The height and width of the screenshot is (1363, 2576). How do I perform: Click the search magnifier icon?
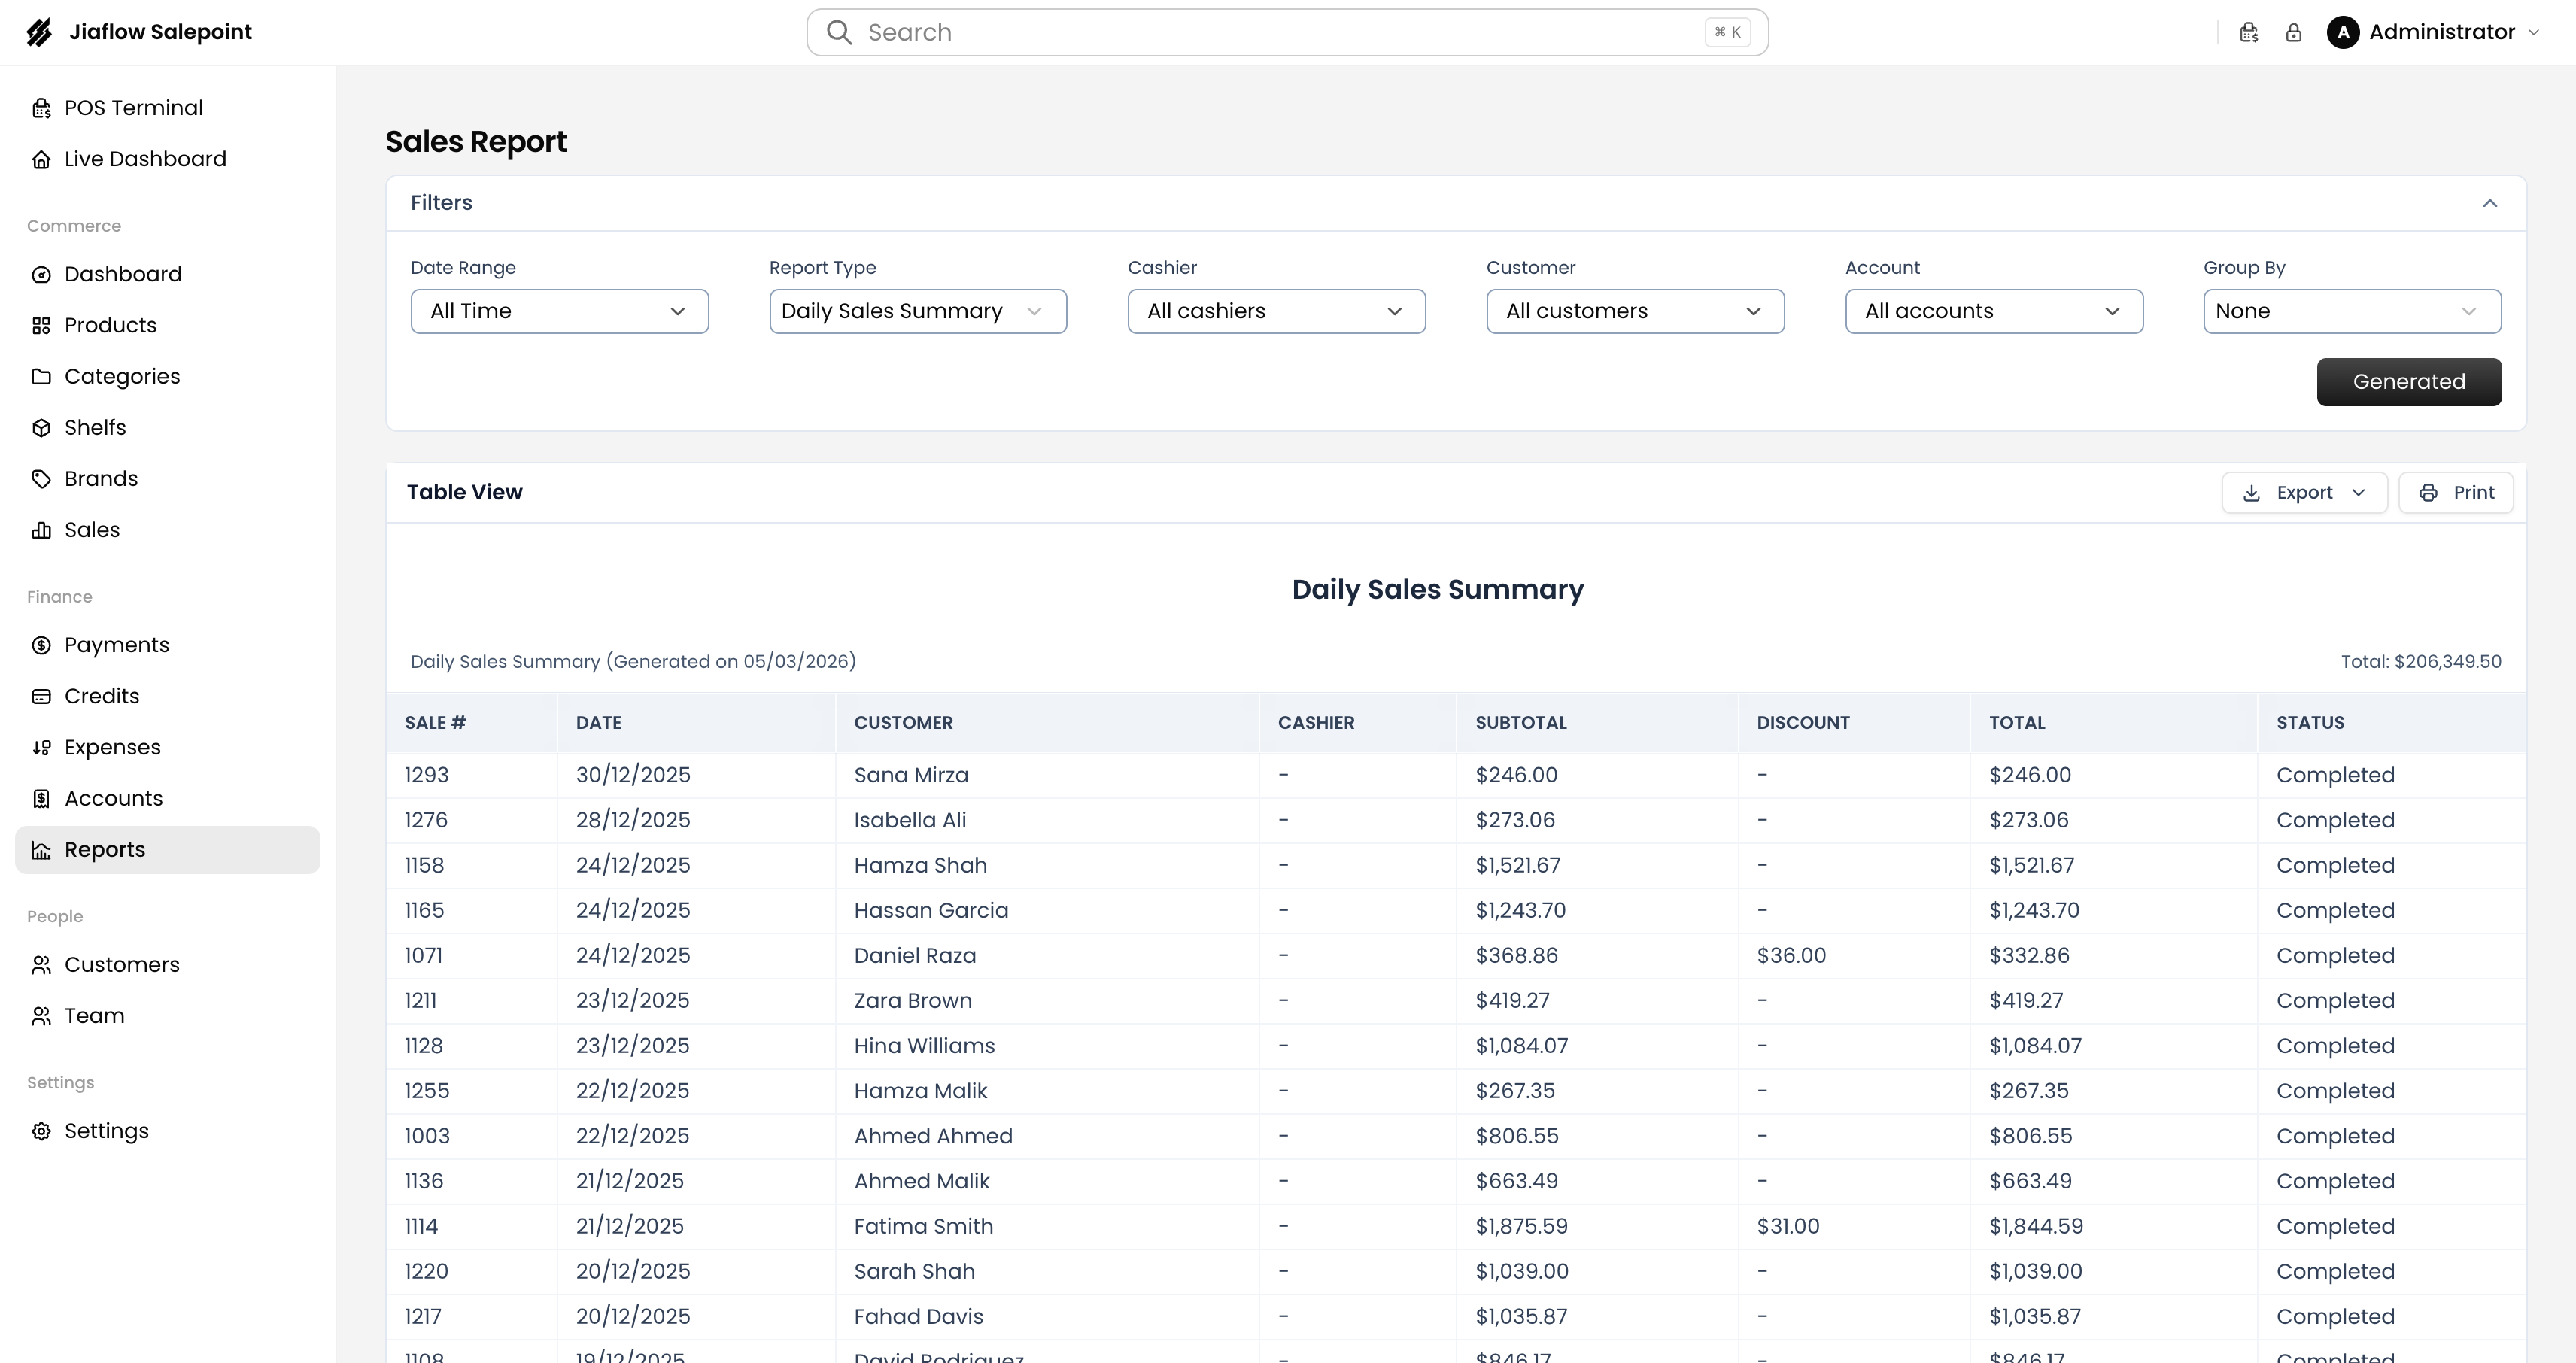pos(839,33)
